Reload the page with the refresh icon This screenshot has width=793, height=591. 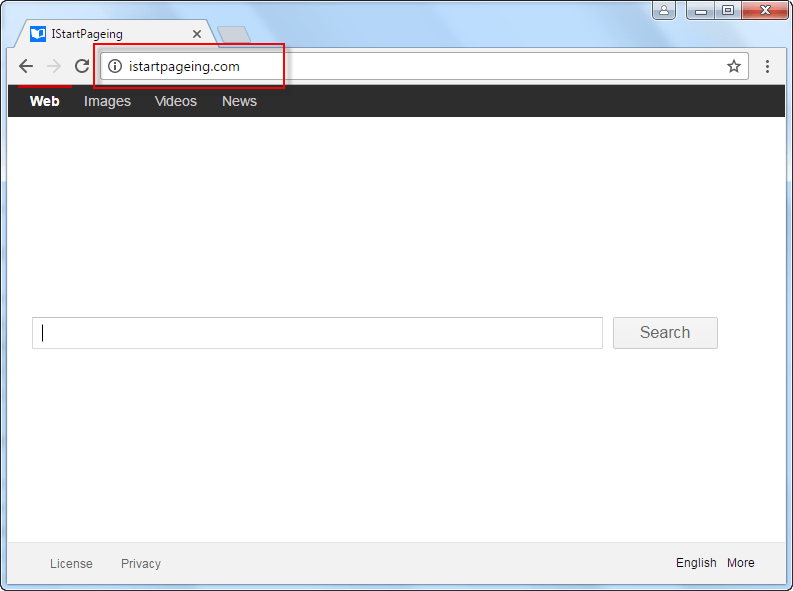[x=82, y=66]
